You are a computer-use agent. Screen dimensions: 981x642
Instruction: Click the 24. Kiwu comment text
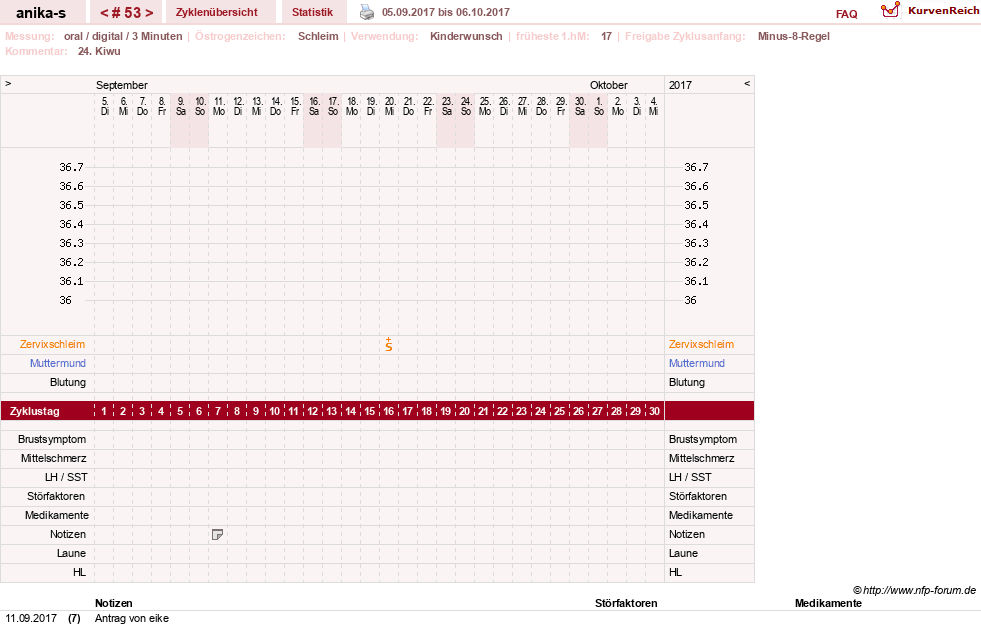click(99, 51)
